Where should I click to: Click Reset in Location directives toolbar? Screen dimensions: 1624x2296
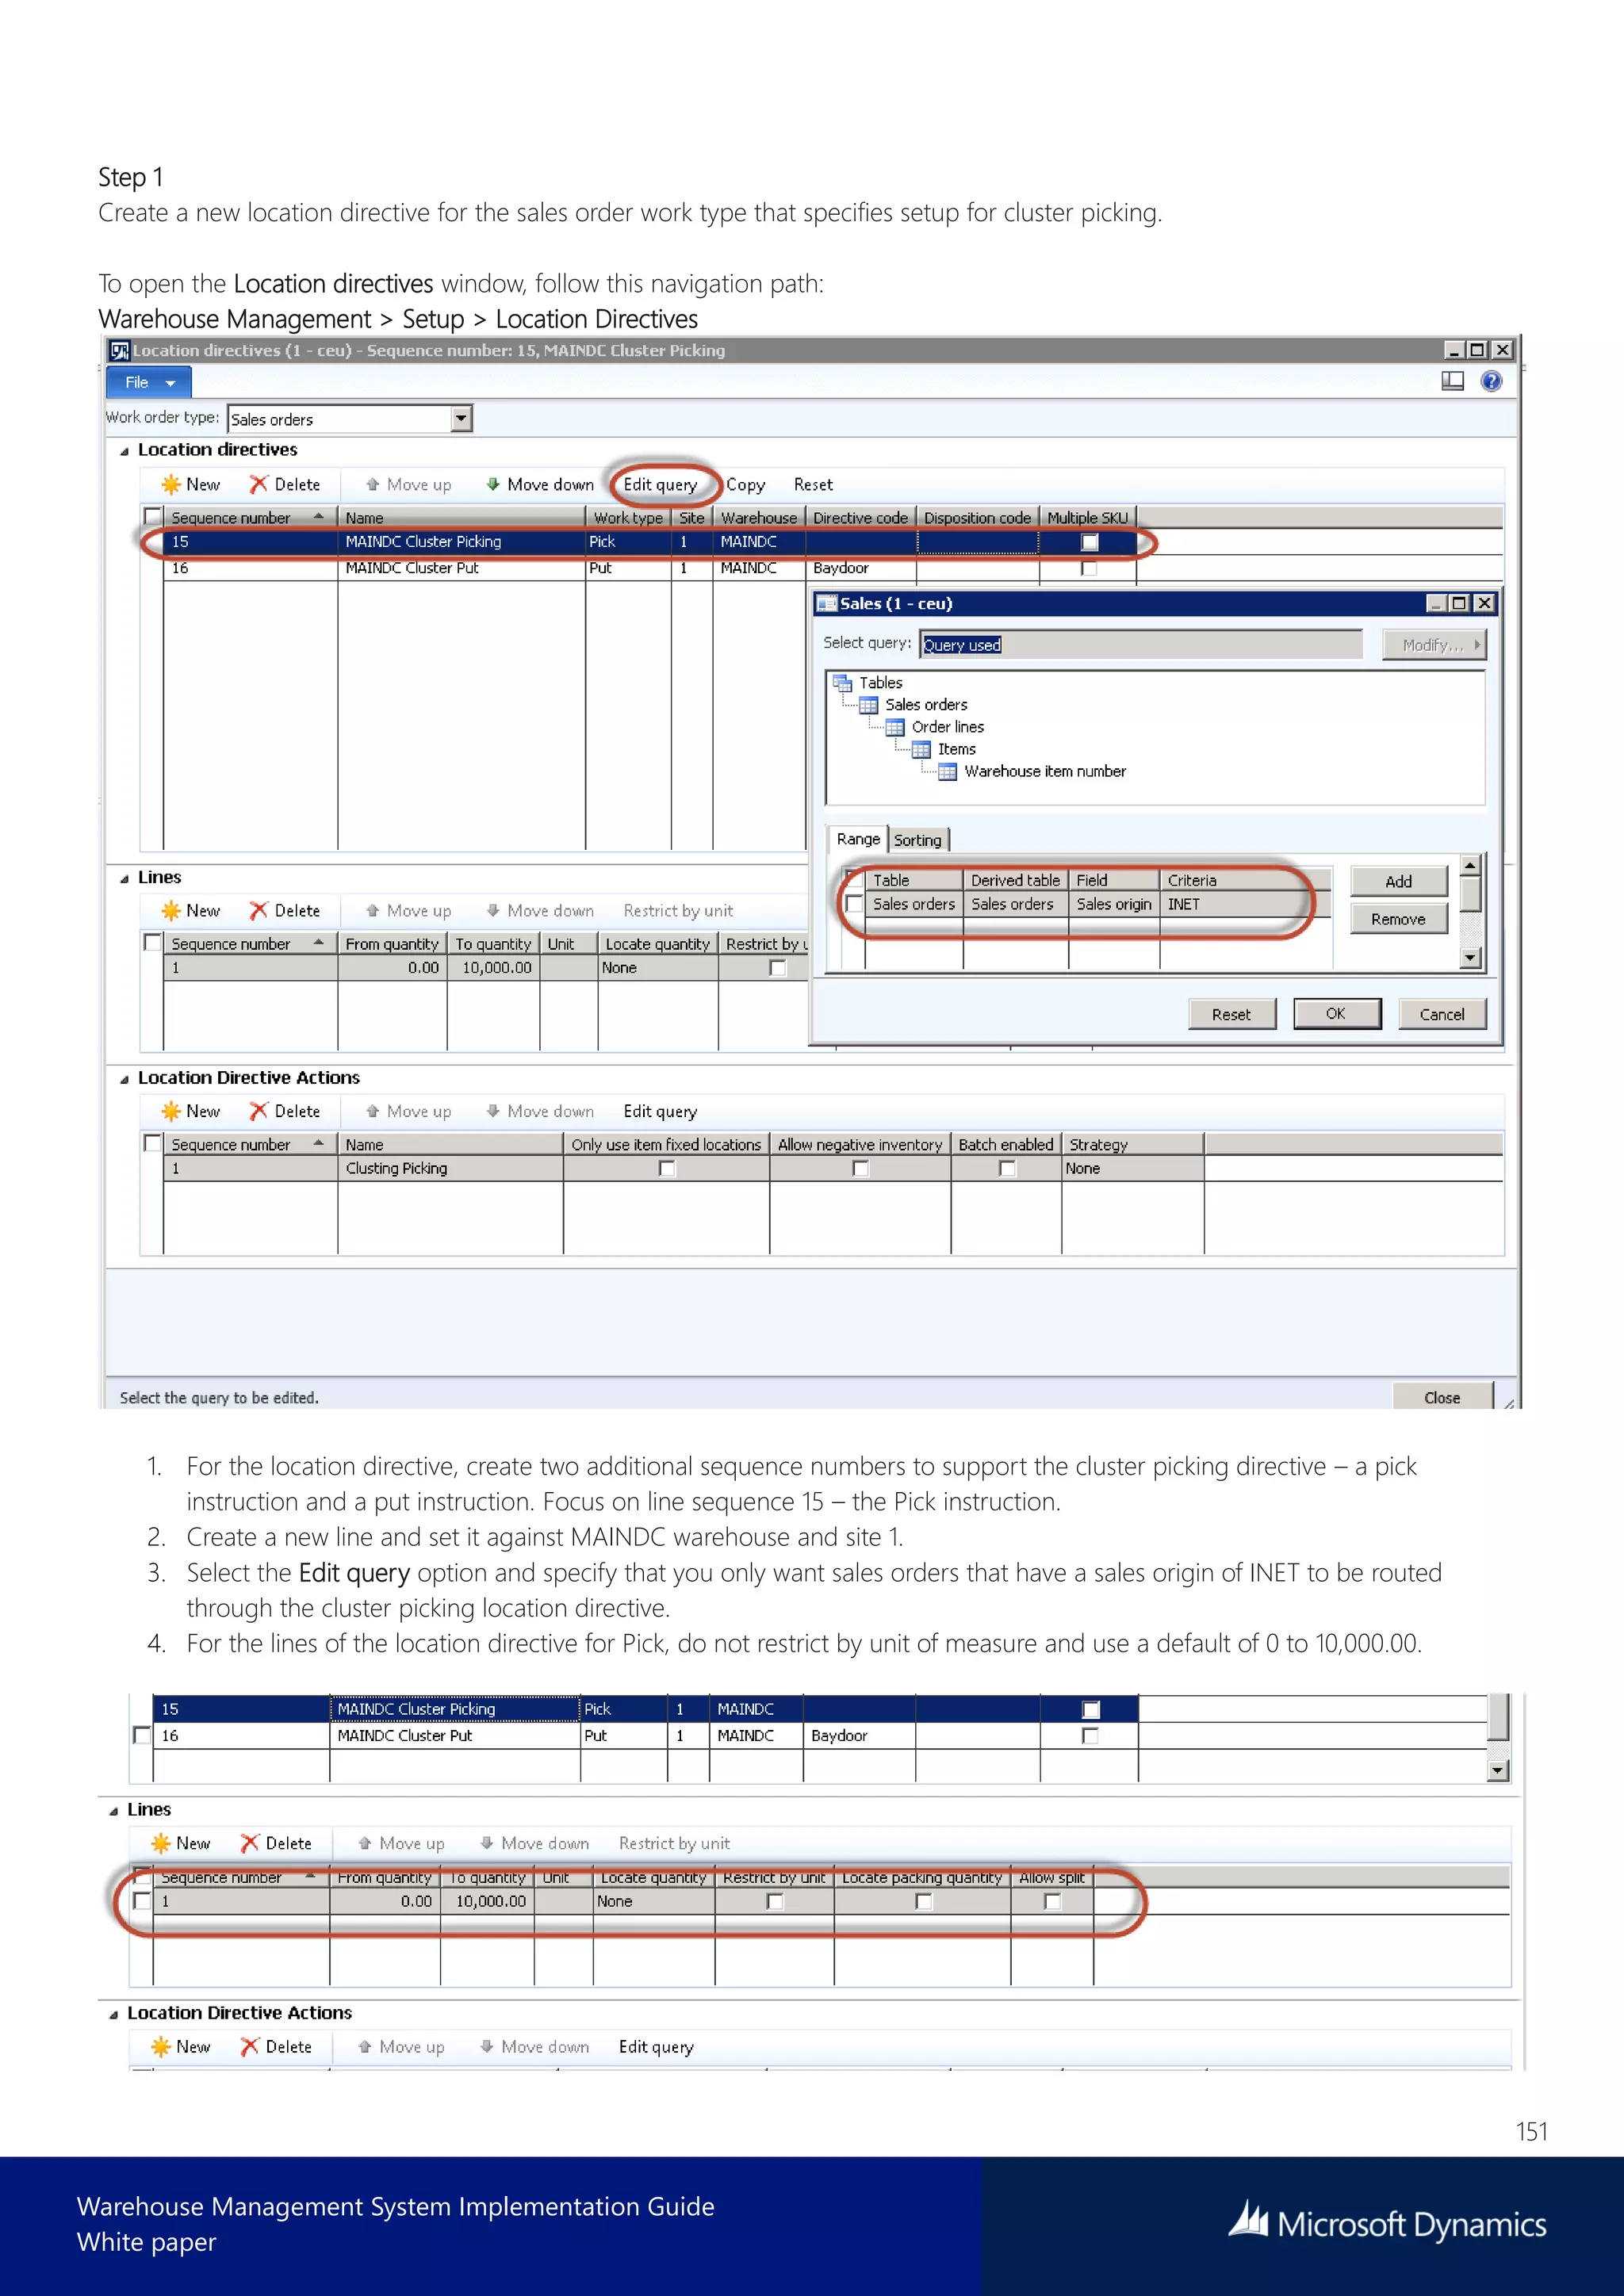(x=813, y=484)
